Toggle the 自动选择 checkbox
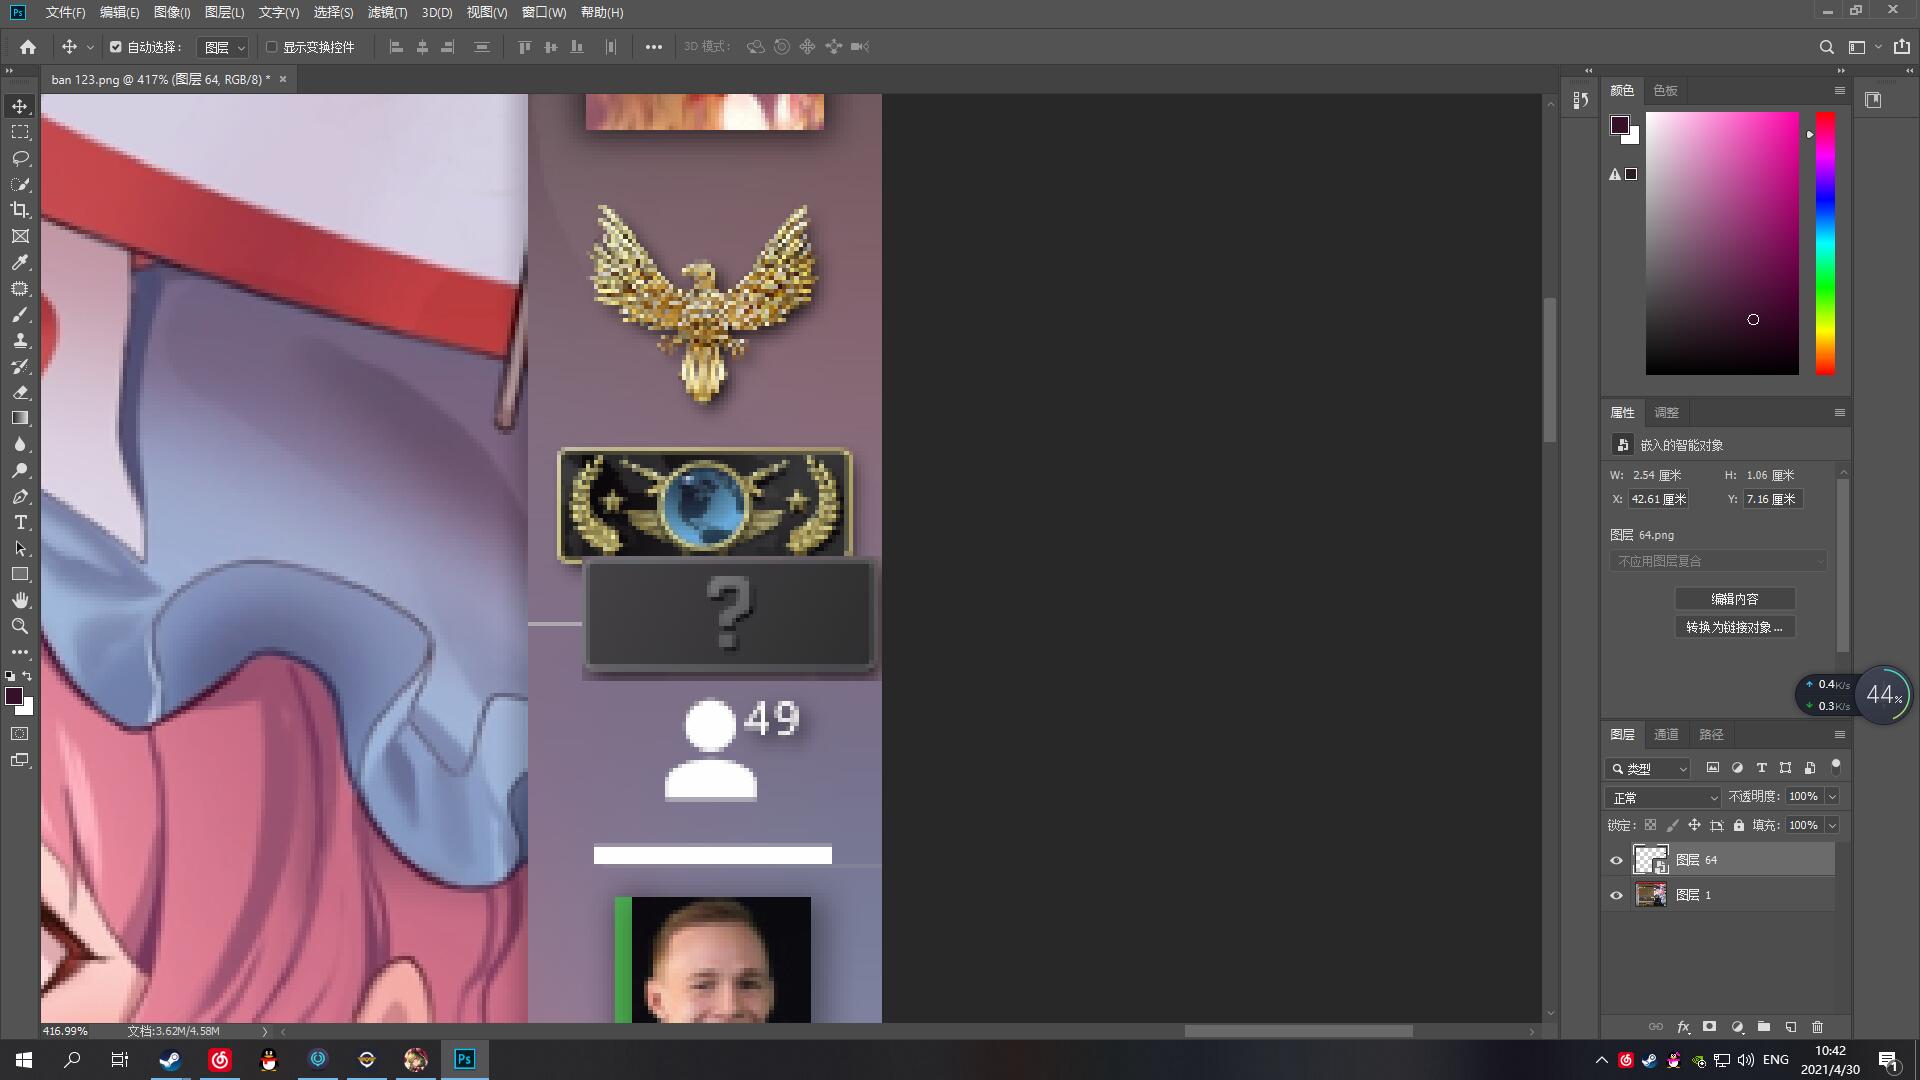This screenshot has height=1080, width=1920. click(116, 47)
